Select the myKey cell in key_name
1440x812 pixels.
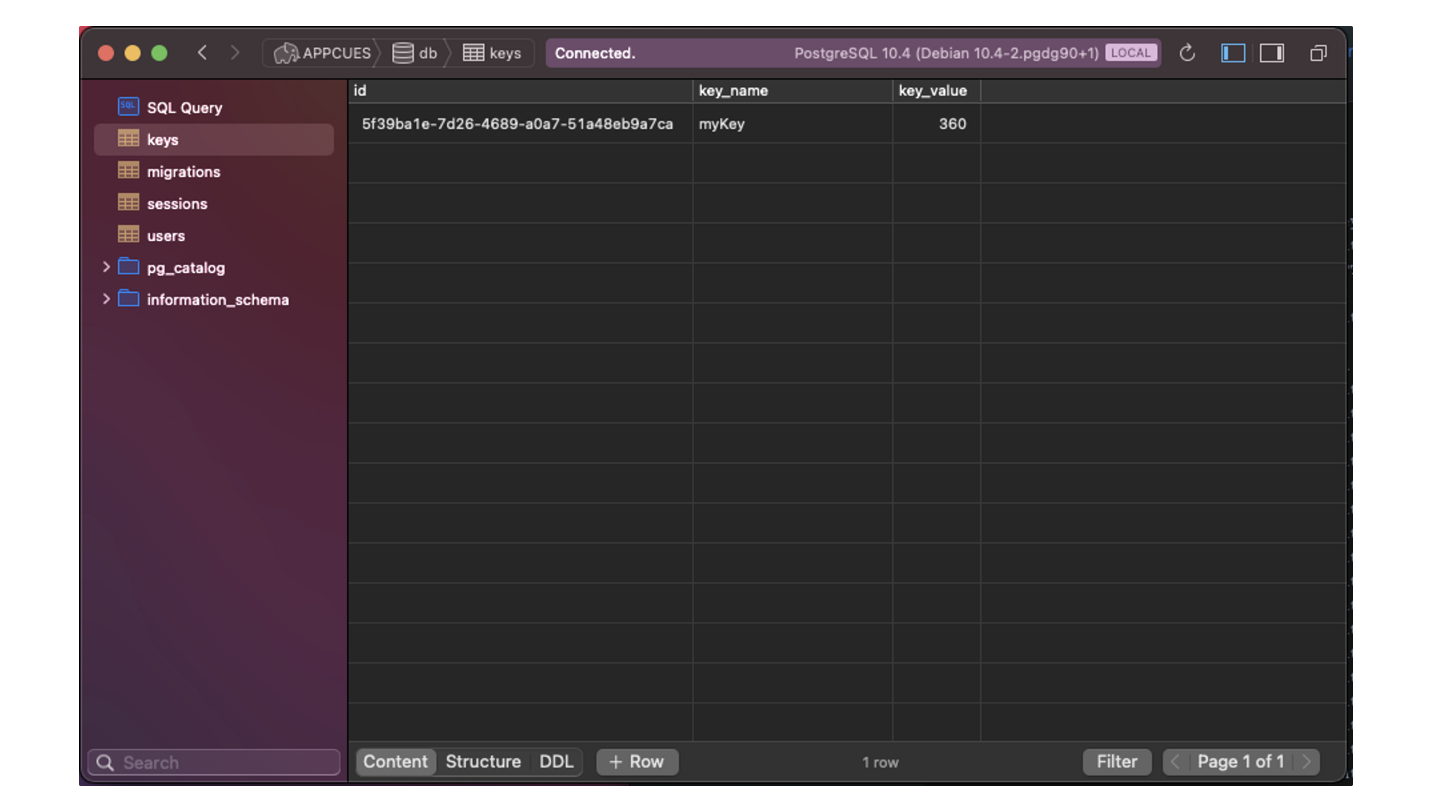click(722, 124)
